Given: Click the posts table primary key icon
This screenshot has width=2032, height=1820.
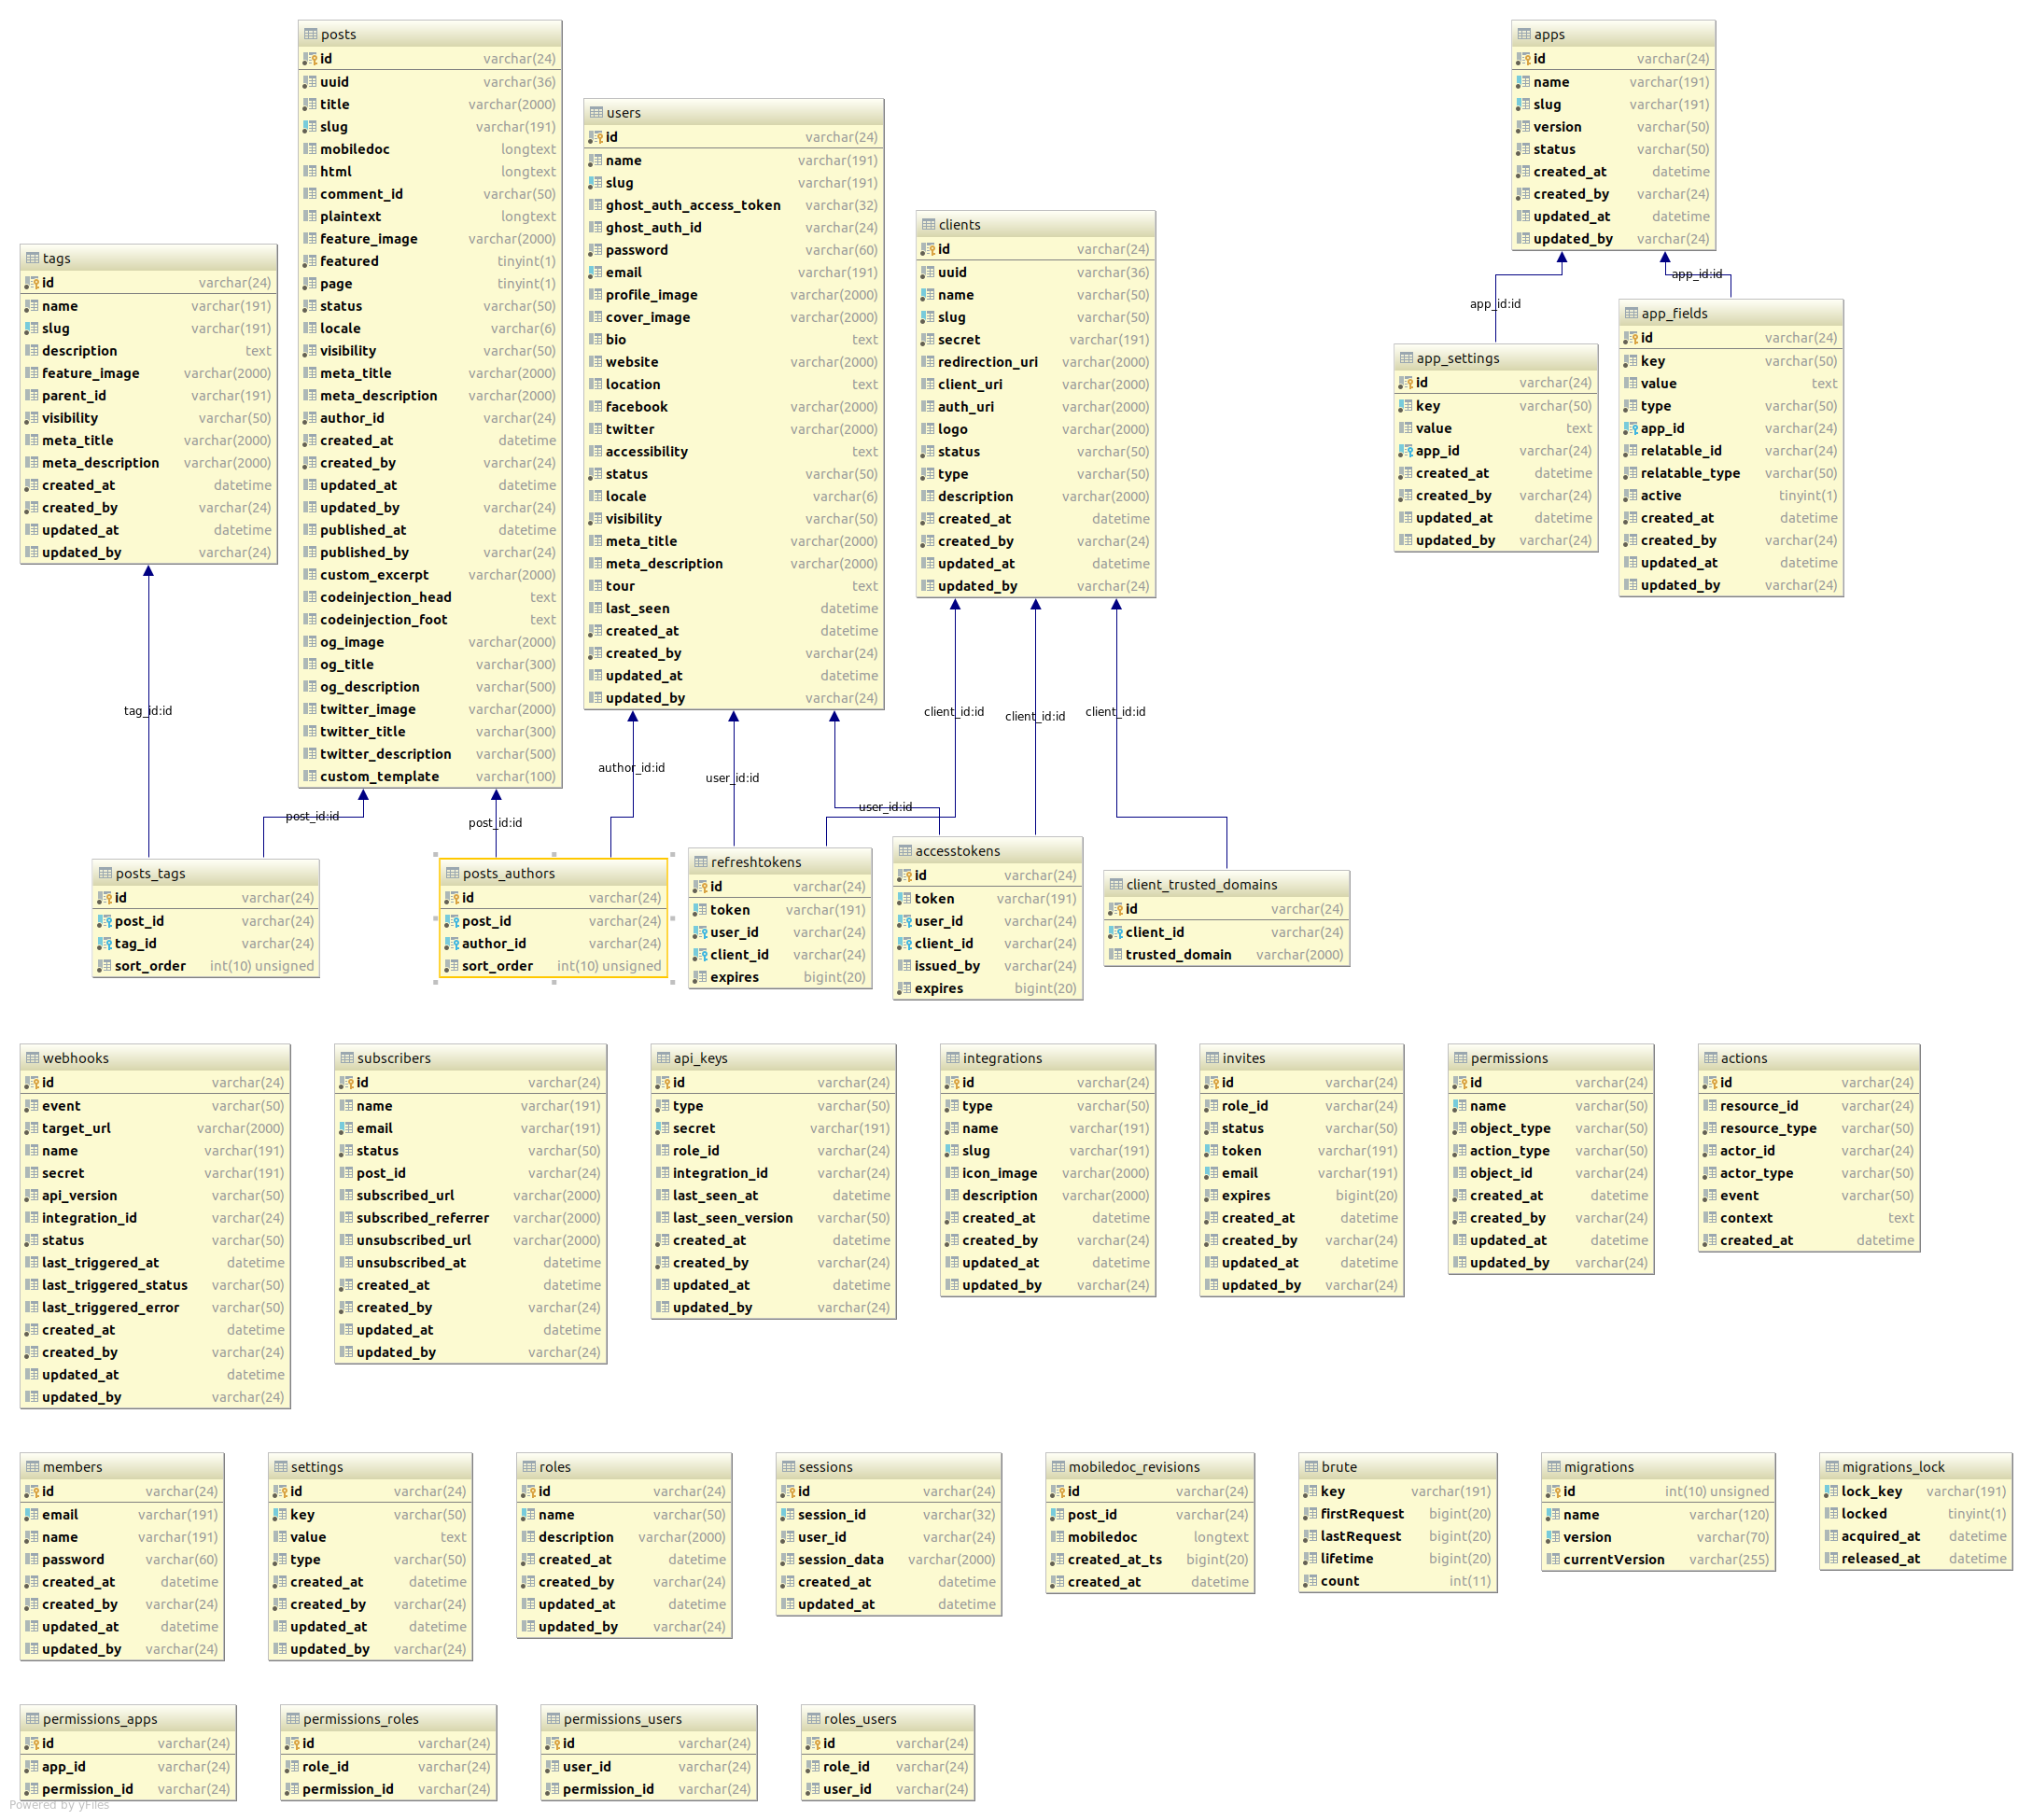Looking at the screenshot, I should (311, 58).
